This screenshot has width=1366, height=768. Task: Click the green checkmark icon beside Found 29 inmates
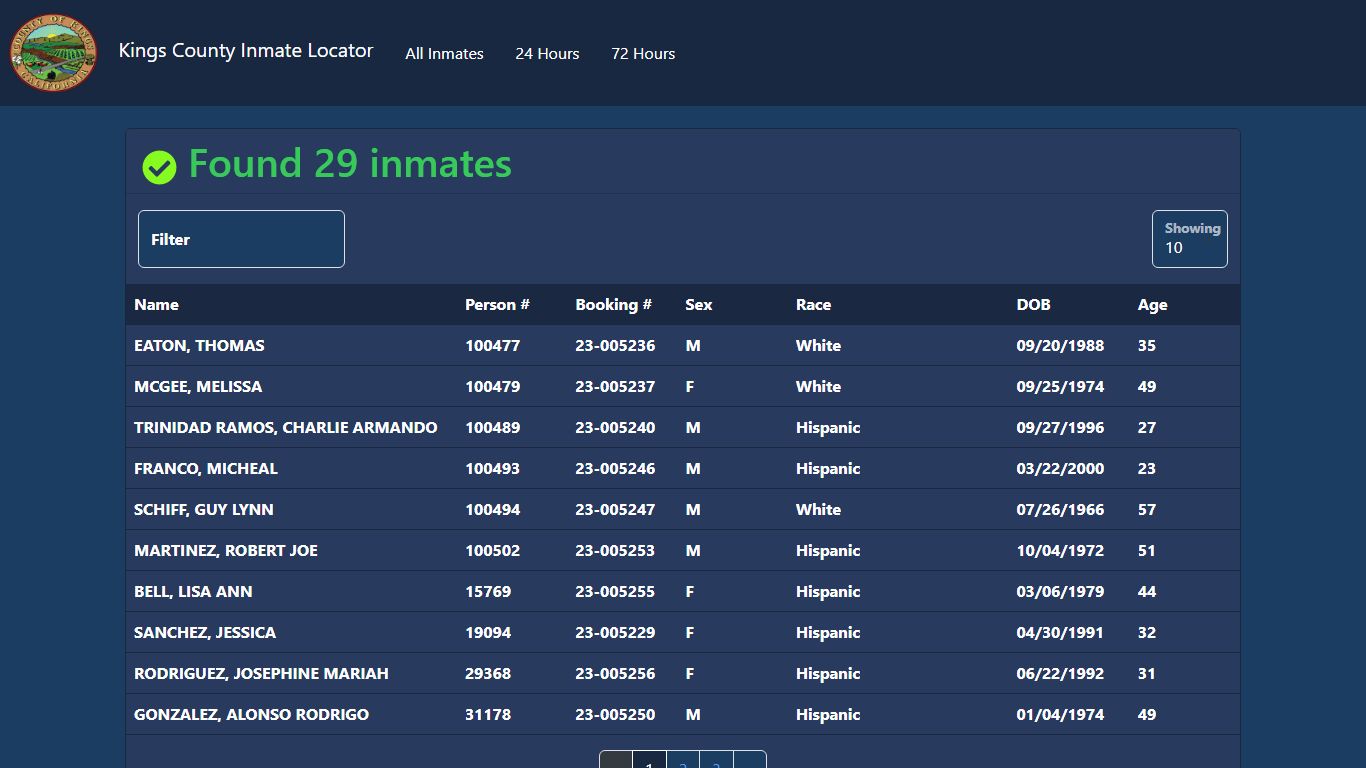pyautogui.click(x=159, y=167)
